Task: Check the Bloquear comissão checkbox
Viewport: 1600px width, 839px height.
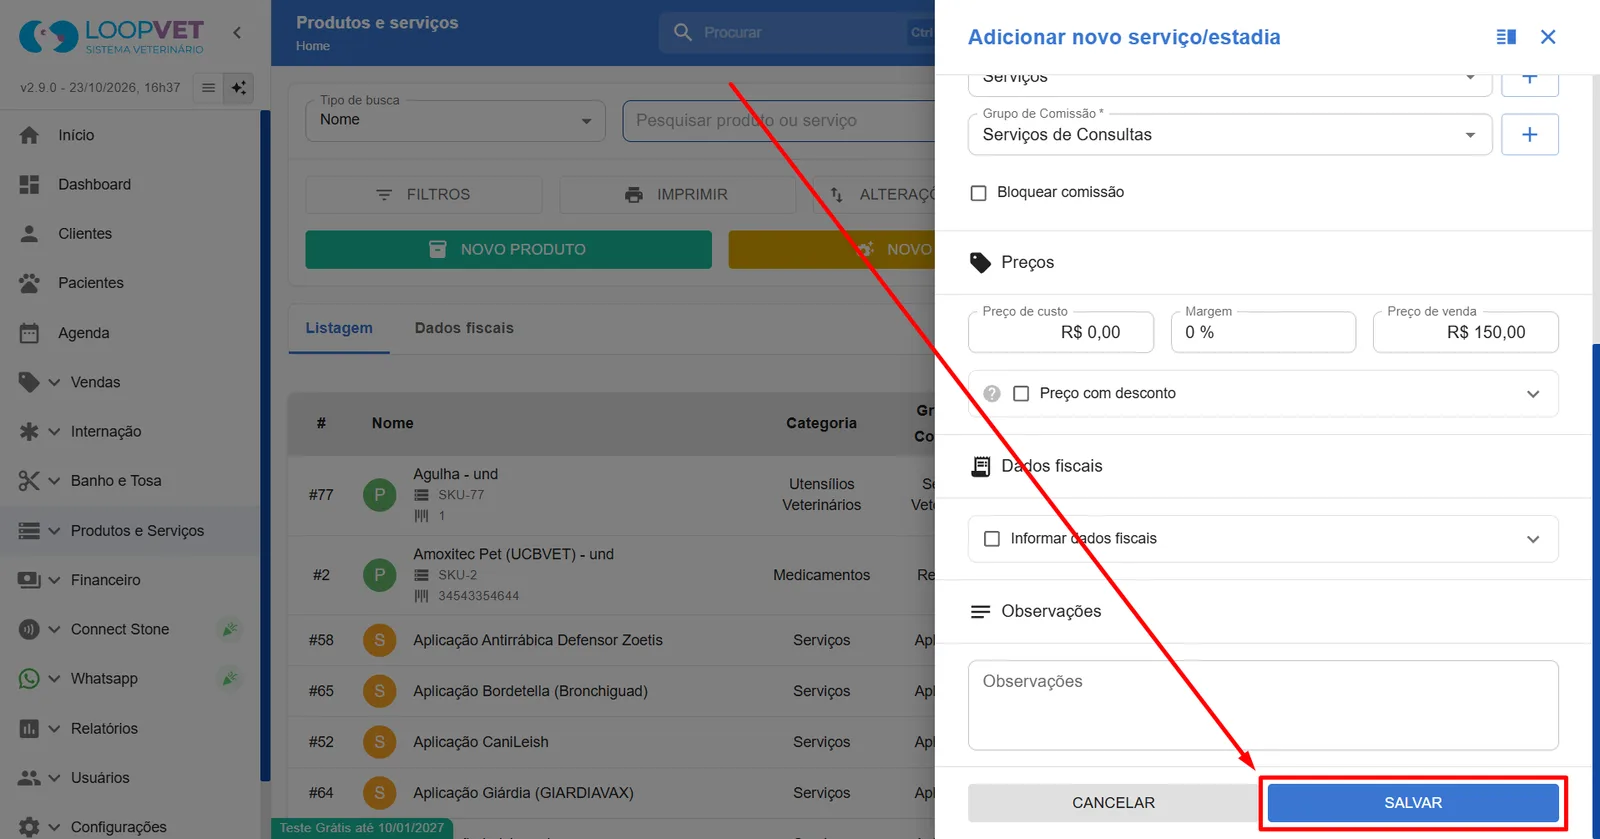Action: pyautogui.click(x=979, y=193)
